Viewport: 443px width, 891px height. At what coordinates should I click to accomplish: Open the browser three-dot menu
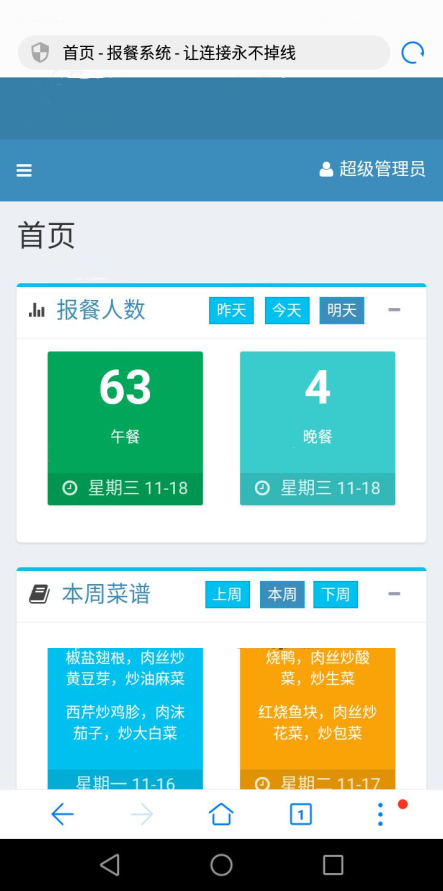[380, 815]
